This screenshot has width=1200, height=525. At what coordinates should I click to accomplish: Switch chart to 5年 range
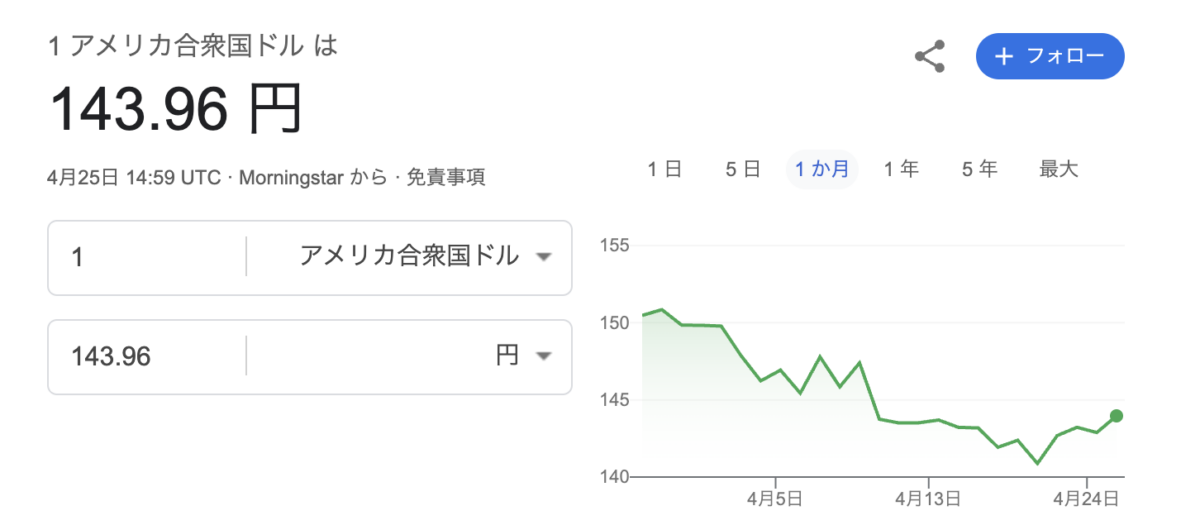(980, 169)
